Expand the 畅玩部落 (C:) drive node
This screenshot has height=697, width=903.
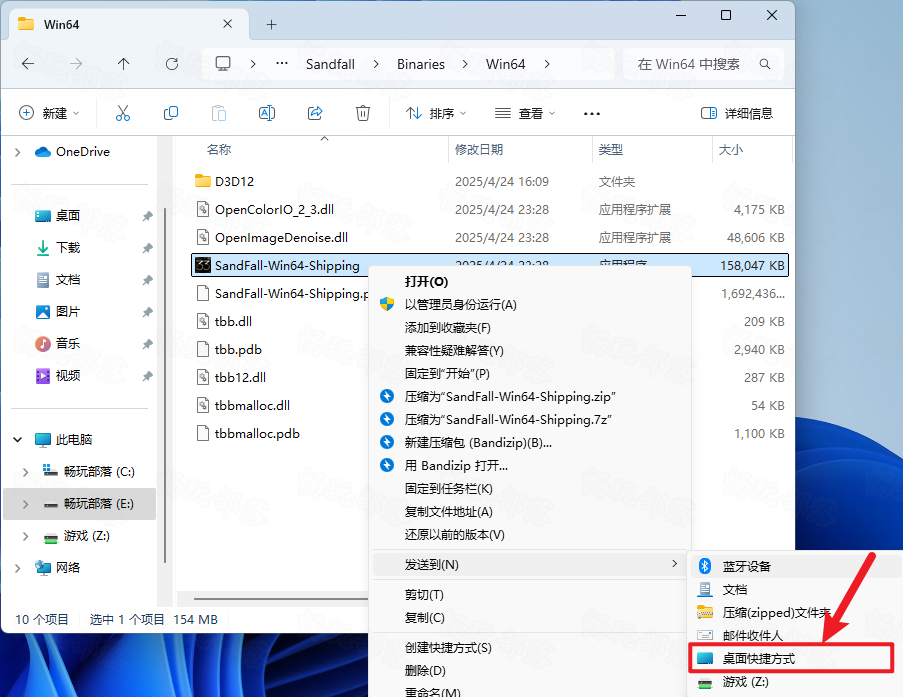(x=25, y=472)
